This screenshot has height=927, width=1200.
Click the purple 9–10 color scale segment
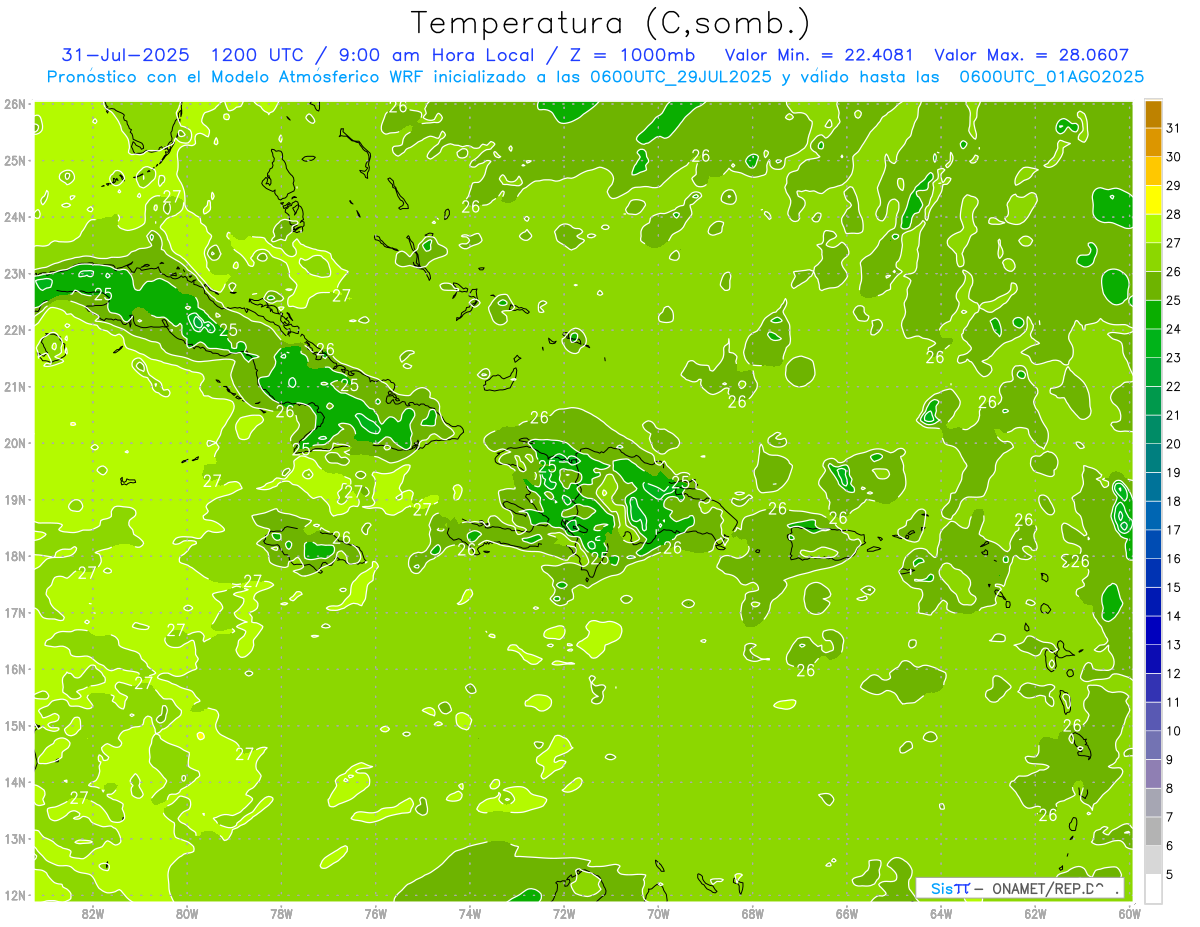click(x=1153, y=746)
